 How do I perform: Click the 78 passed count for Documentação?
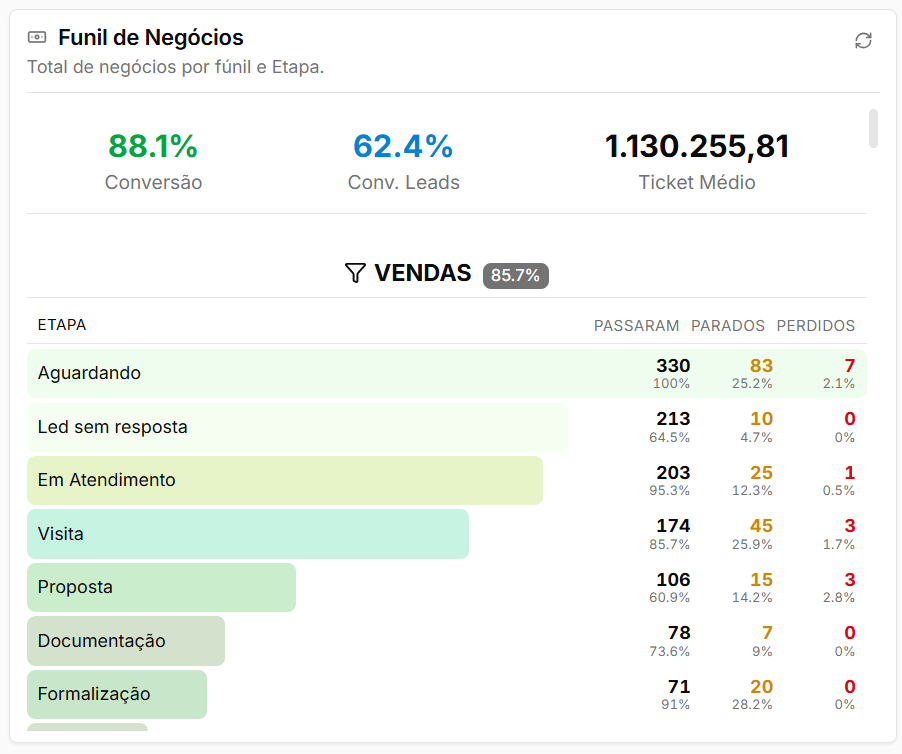(679, 633)
